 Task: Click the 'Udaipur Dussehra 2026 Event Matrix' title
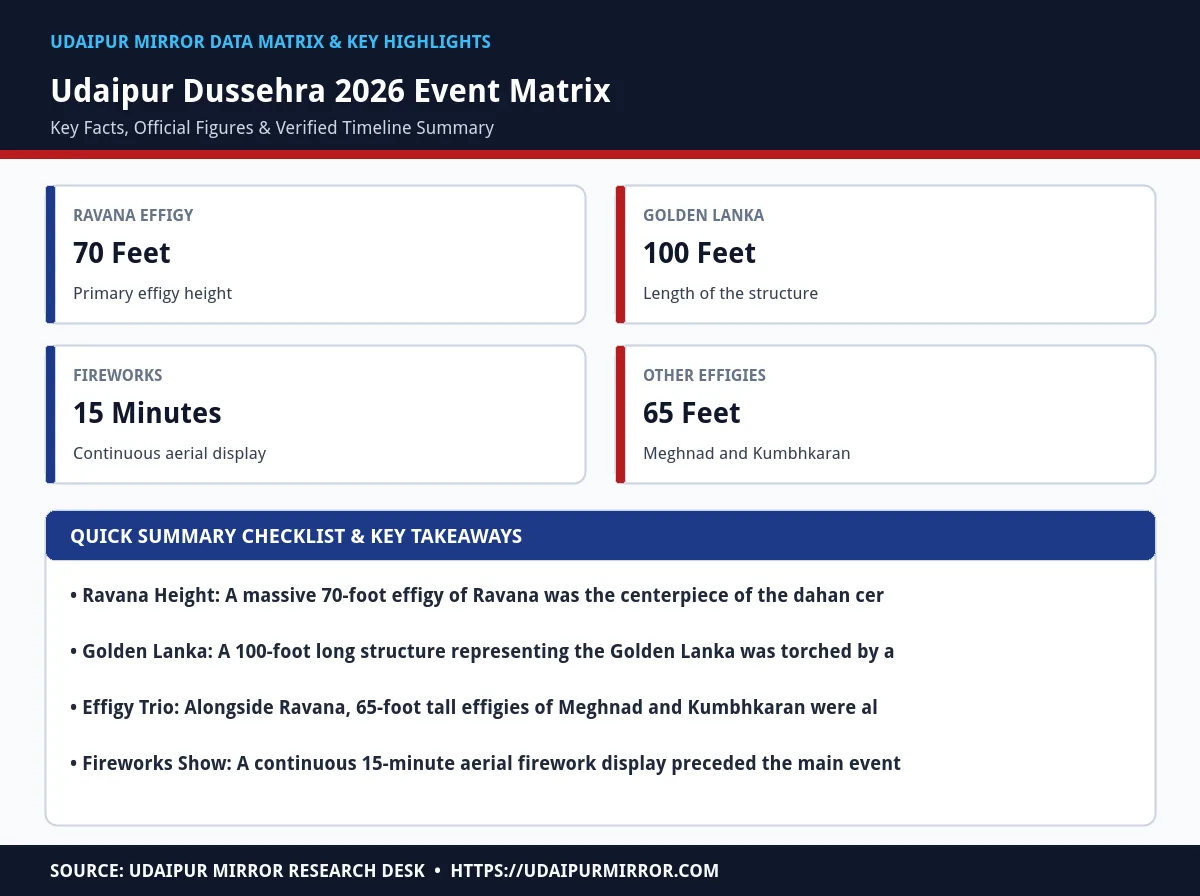click(330, 91)
